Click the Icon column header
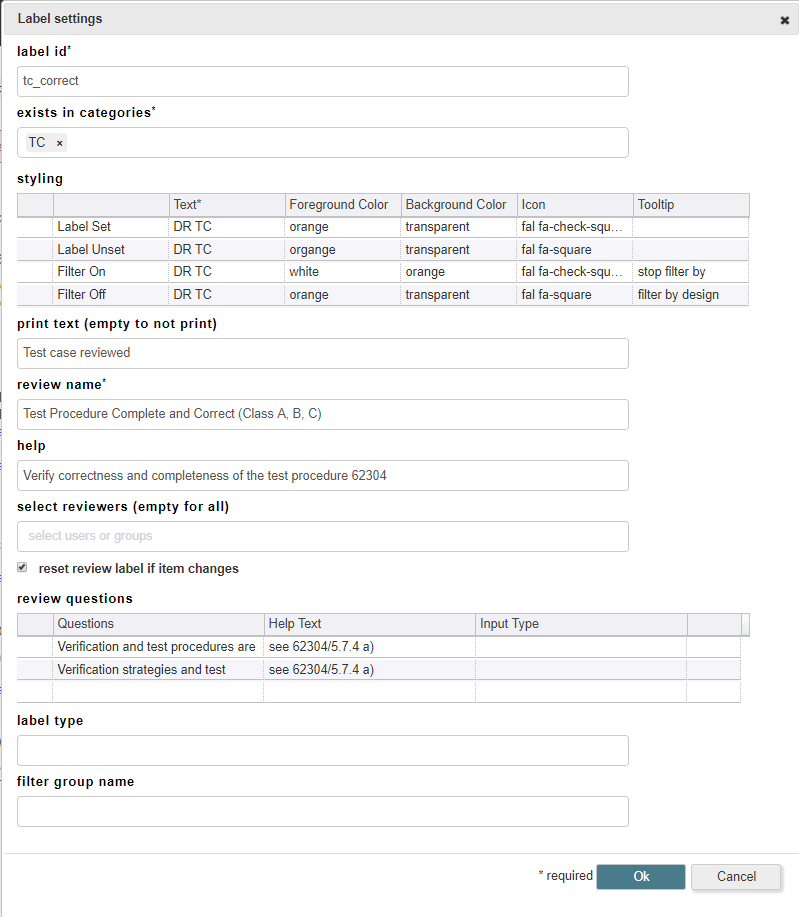799x917 pixels. click(x=575, y=205)
